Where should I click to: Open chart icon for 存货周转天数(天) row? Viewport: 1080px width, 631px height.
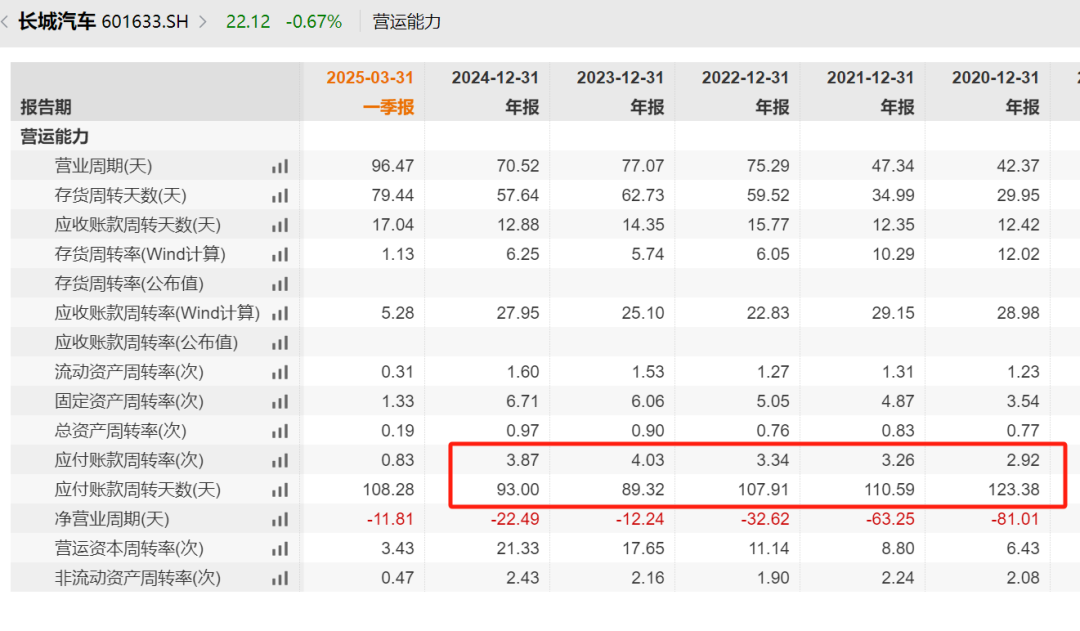pyautogui.click(x=280, y=196)
